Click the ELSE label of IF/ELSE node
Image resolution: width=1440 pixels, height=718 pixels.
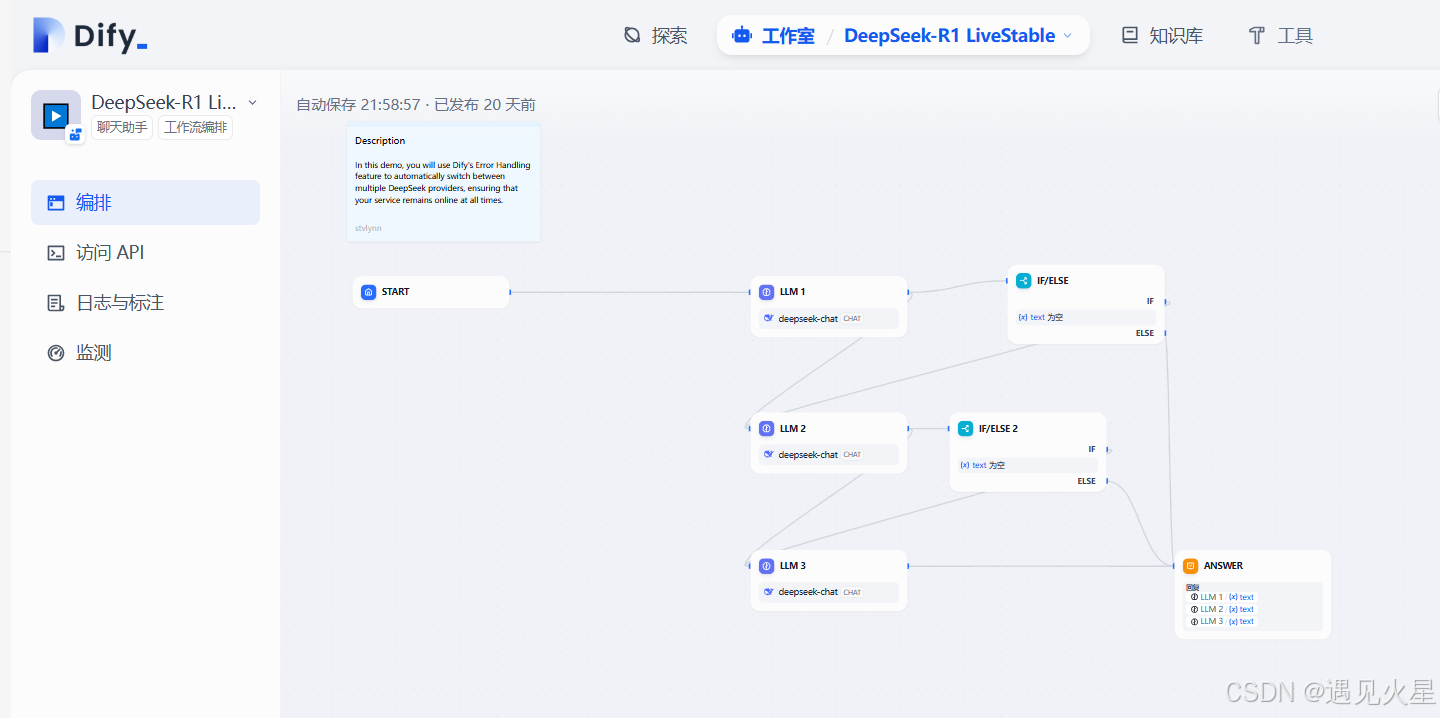1145,333
